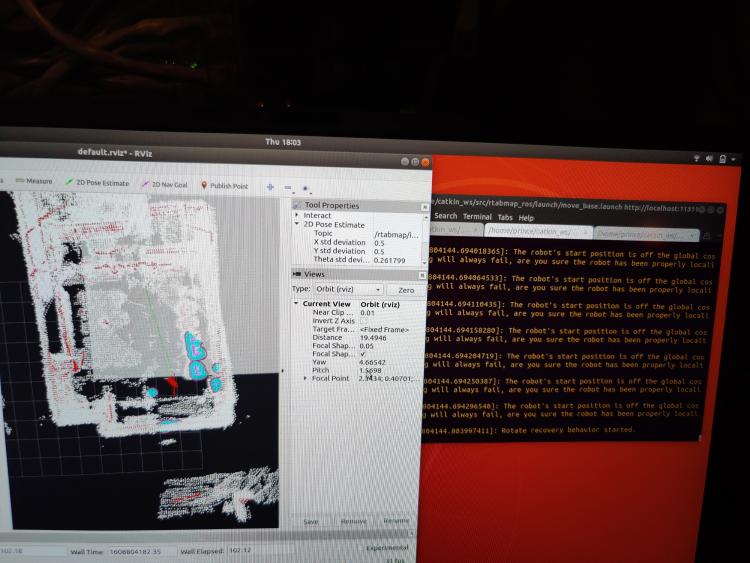The width and height of the screenshot is (750, 563).
Task: Click the Distance value field
Action: (x=378, y=337)
